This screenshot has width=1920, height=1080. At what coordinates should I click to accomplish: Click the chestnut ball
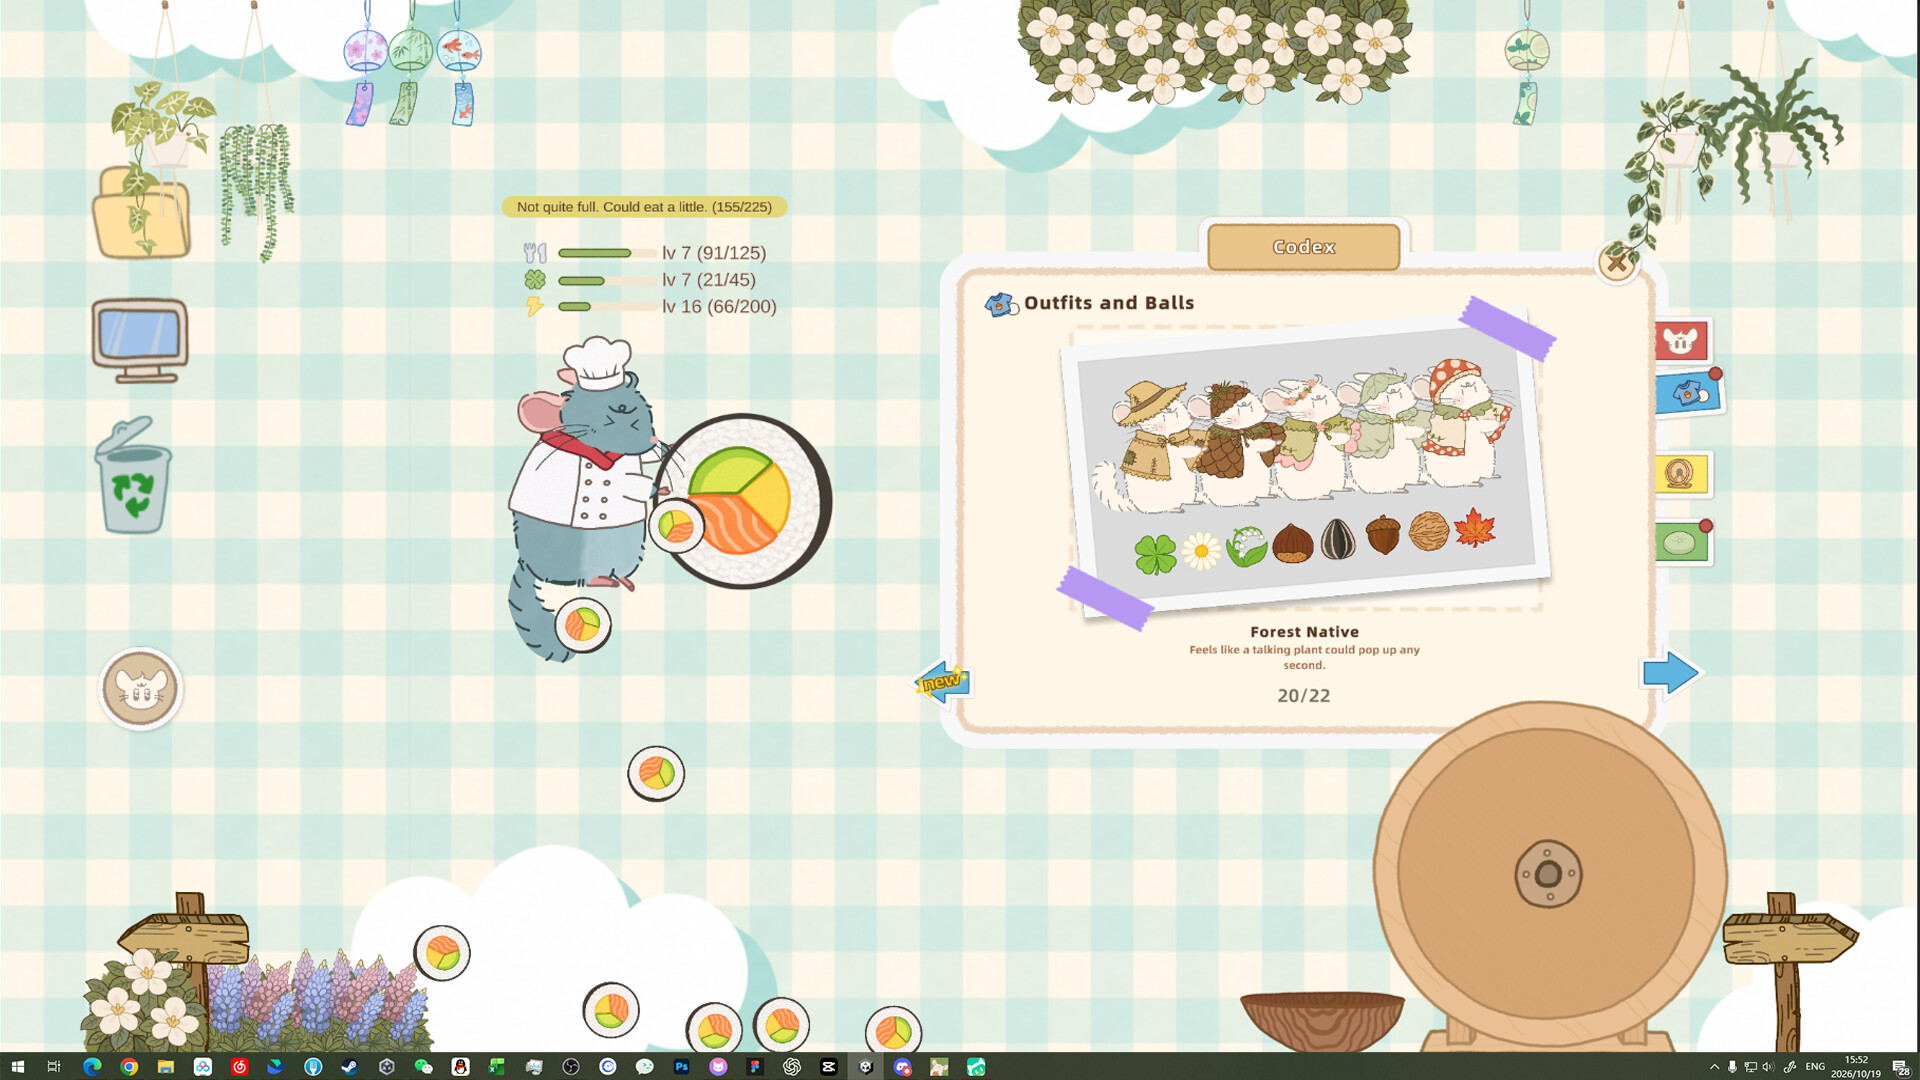point(1292,543)
